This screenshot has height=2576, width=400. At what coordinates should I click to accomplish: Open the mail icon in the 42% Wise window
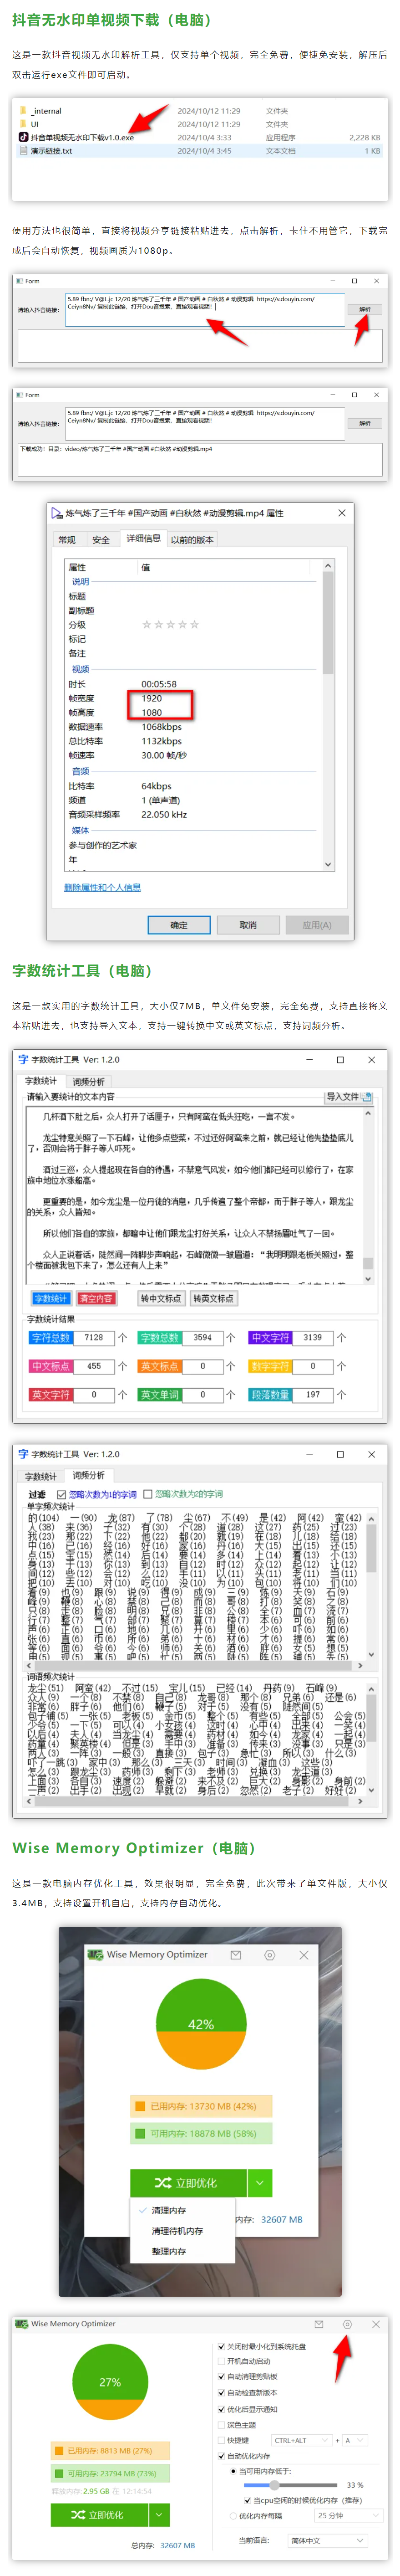click(x=236, y=1954)
